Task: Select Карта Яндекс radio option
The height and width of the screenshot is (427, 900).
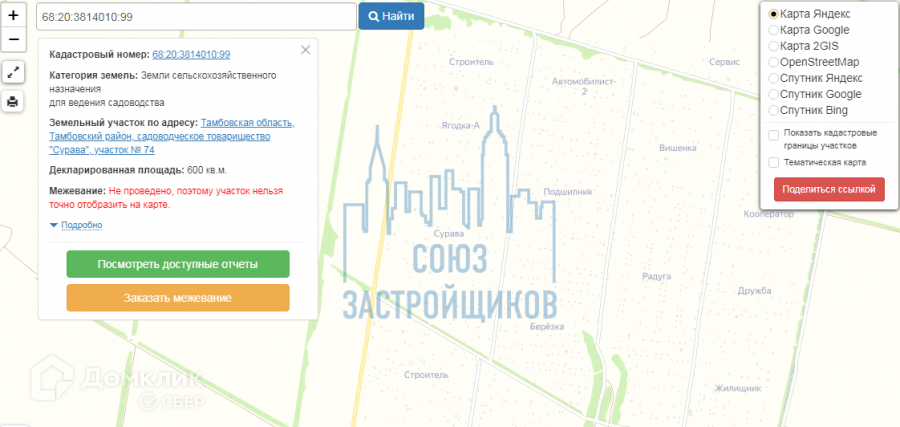Action: coord(774,14)
